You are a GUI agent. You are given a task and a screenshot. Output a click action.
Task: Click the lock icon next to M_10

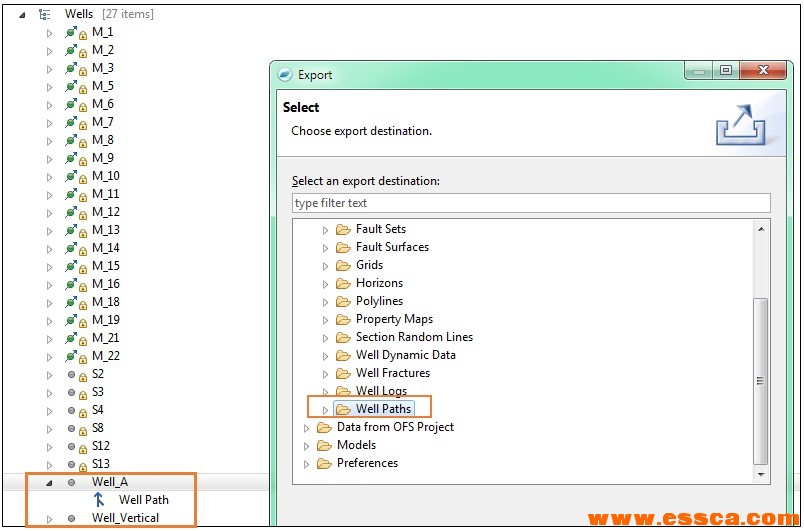pyautogui.click(x=82, y=178)
